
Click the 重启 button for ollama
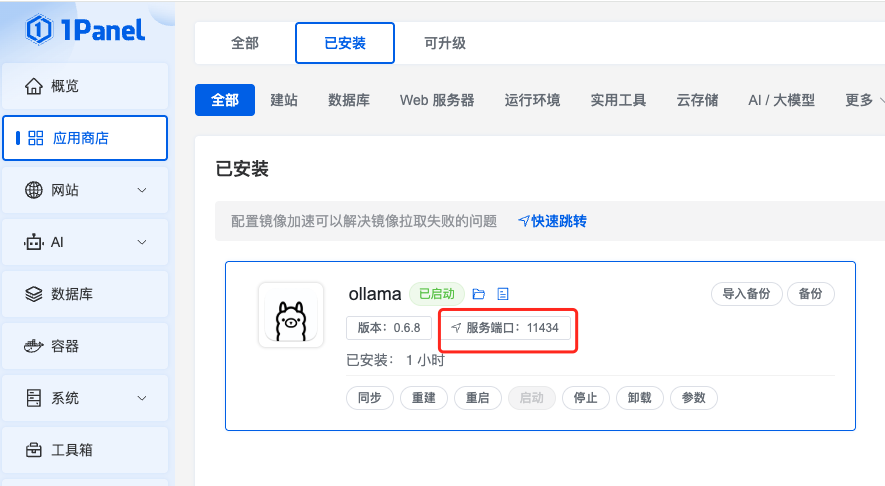[x=477, y=397]
